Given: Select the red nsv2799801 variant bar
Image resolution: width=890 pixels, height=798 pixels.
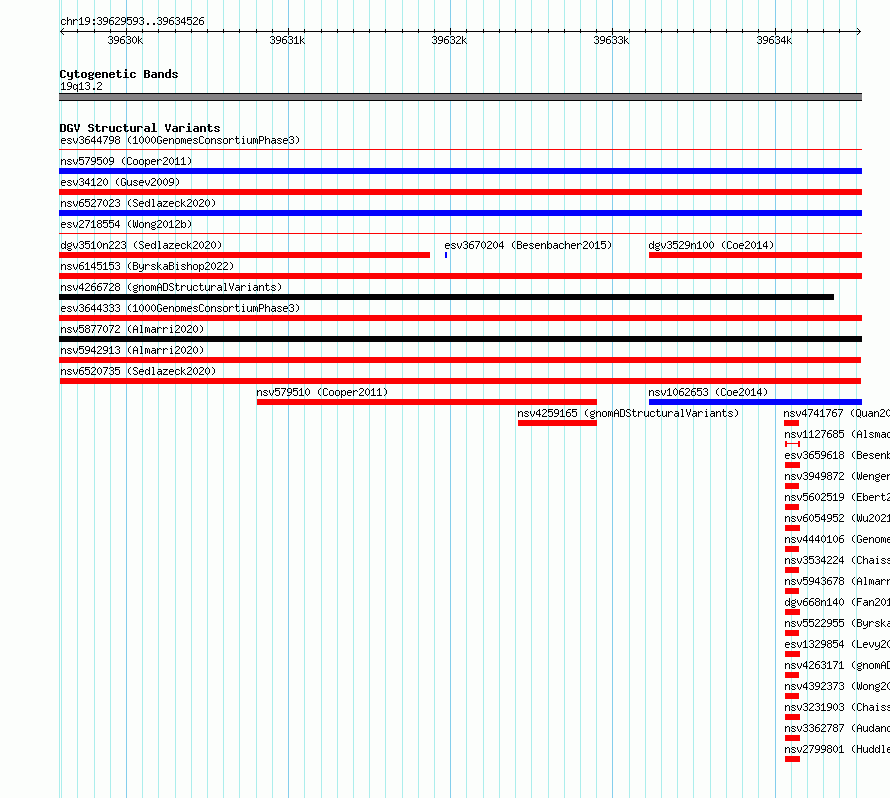Looking at the screenshot, I should click(x=792, y=759).
